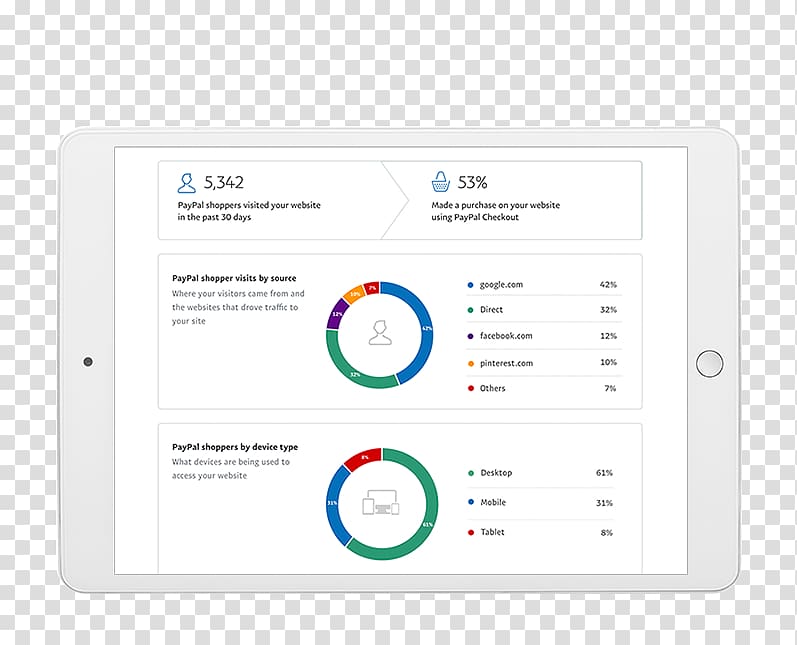Click the 'PayPal shopper visits by source' heading
The width and height of the screenshot is (797, 645).
pos(234,278)
